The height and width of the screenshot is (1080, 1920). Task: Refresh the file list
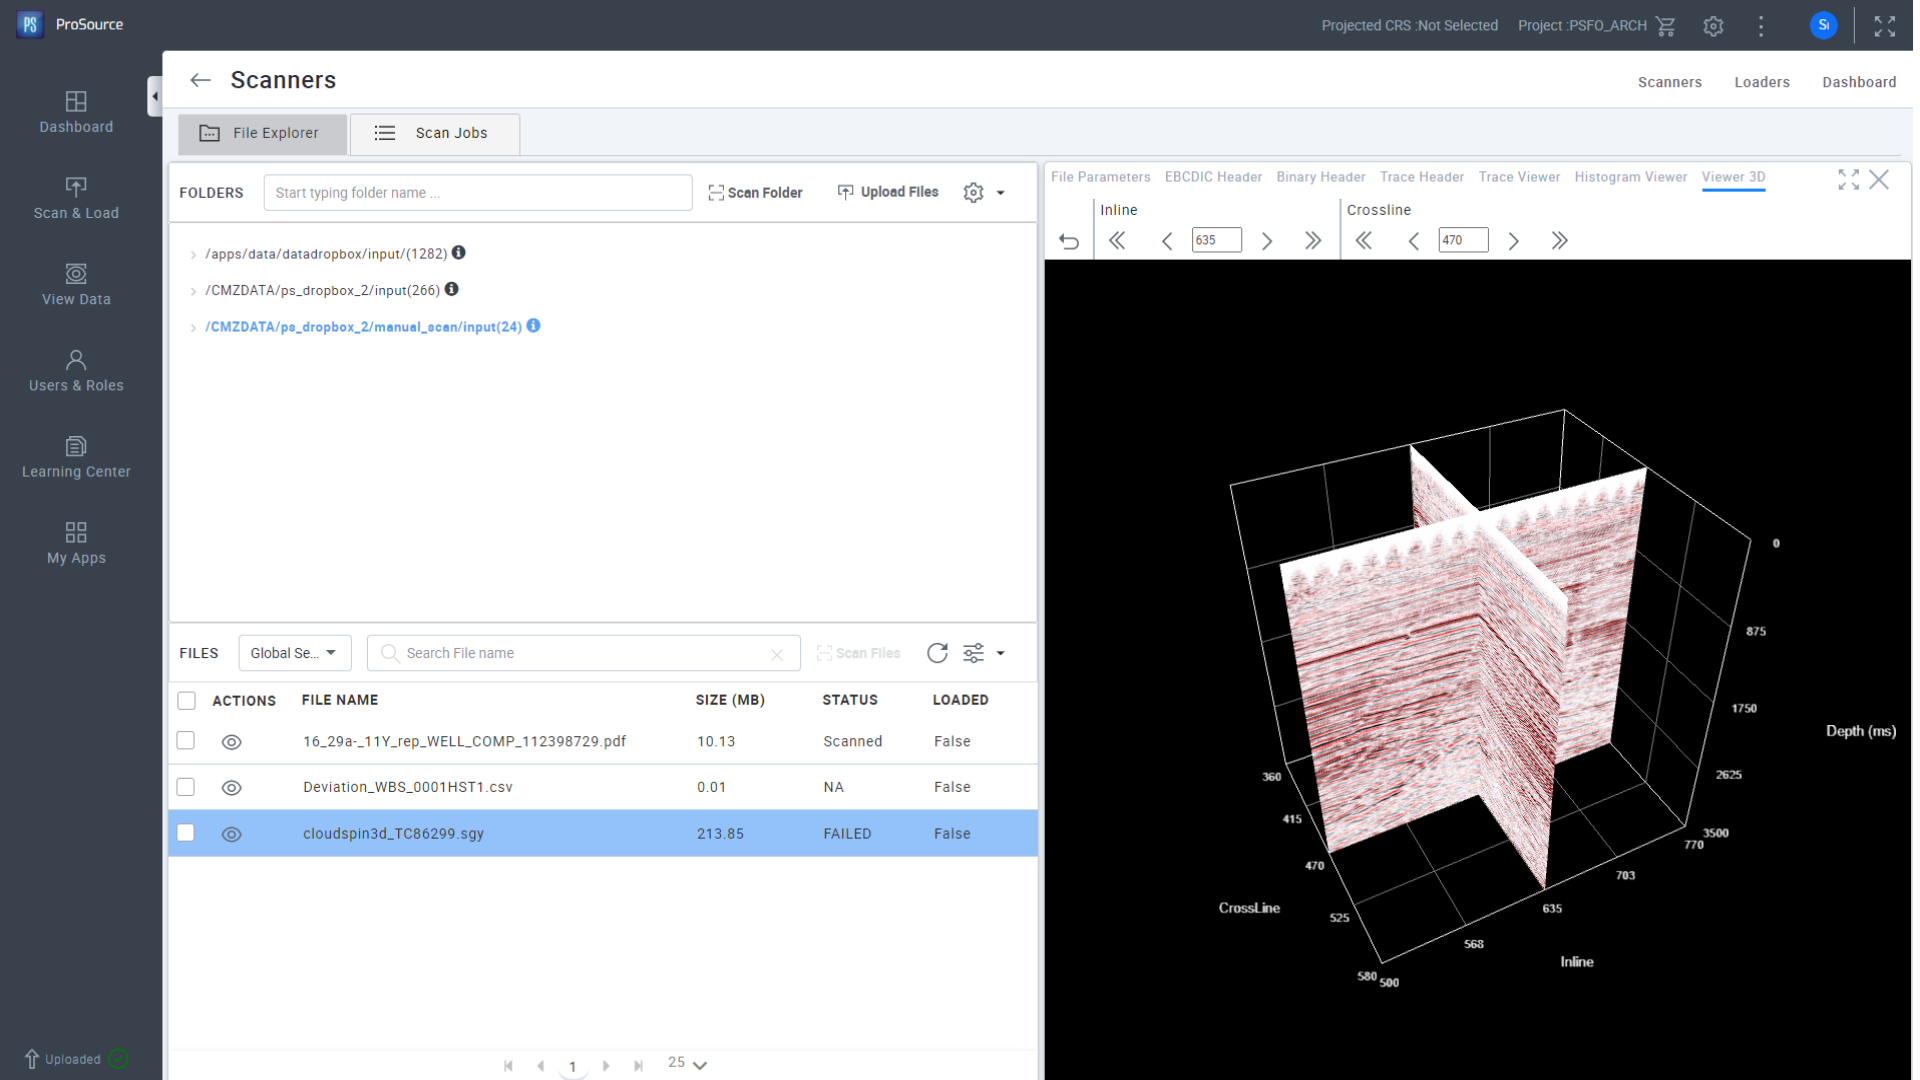coord(937,653)
